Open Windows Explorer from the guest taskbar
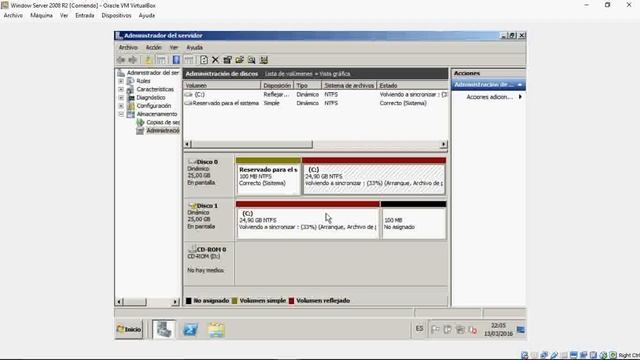Image resolution: width=640 pixels, height=360 pixels. pos(216,329)
